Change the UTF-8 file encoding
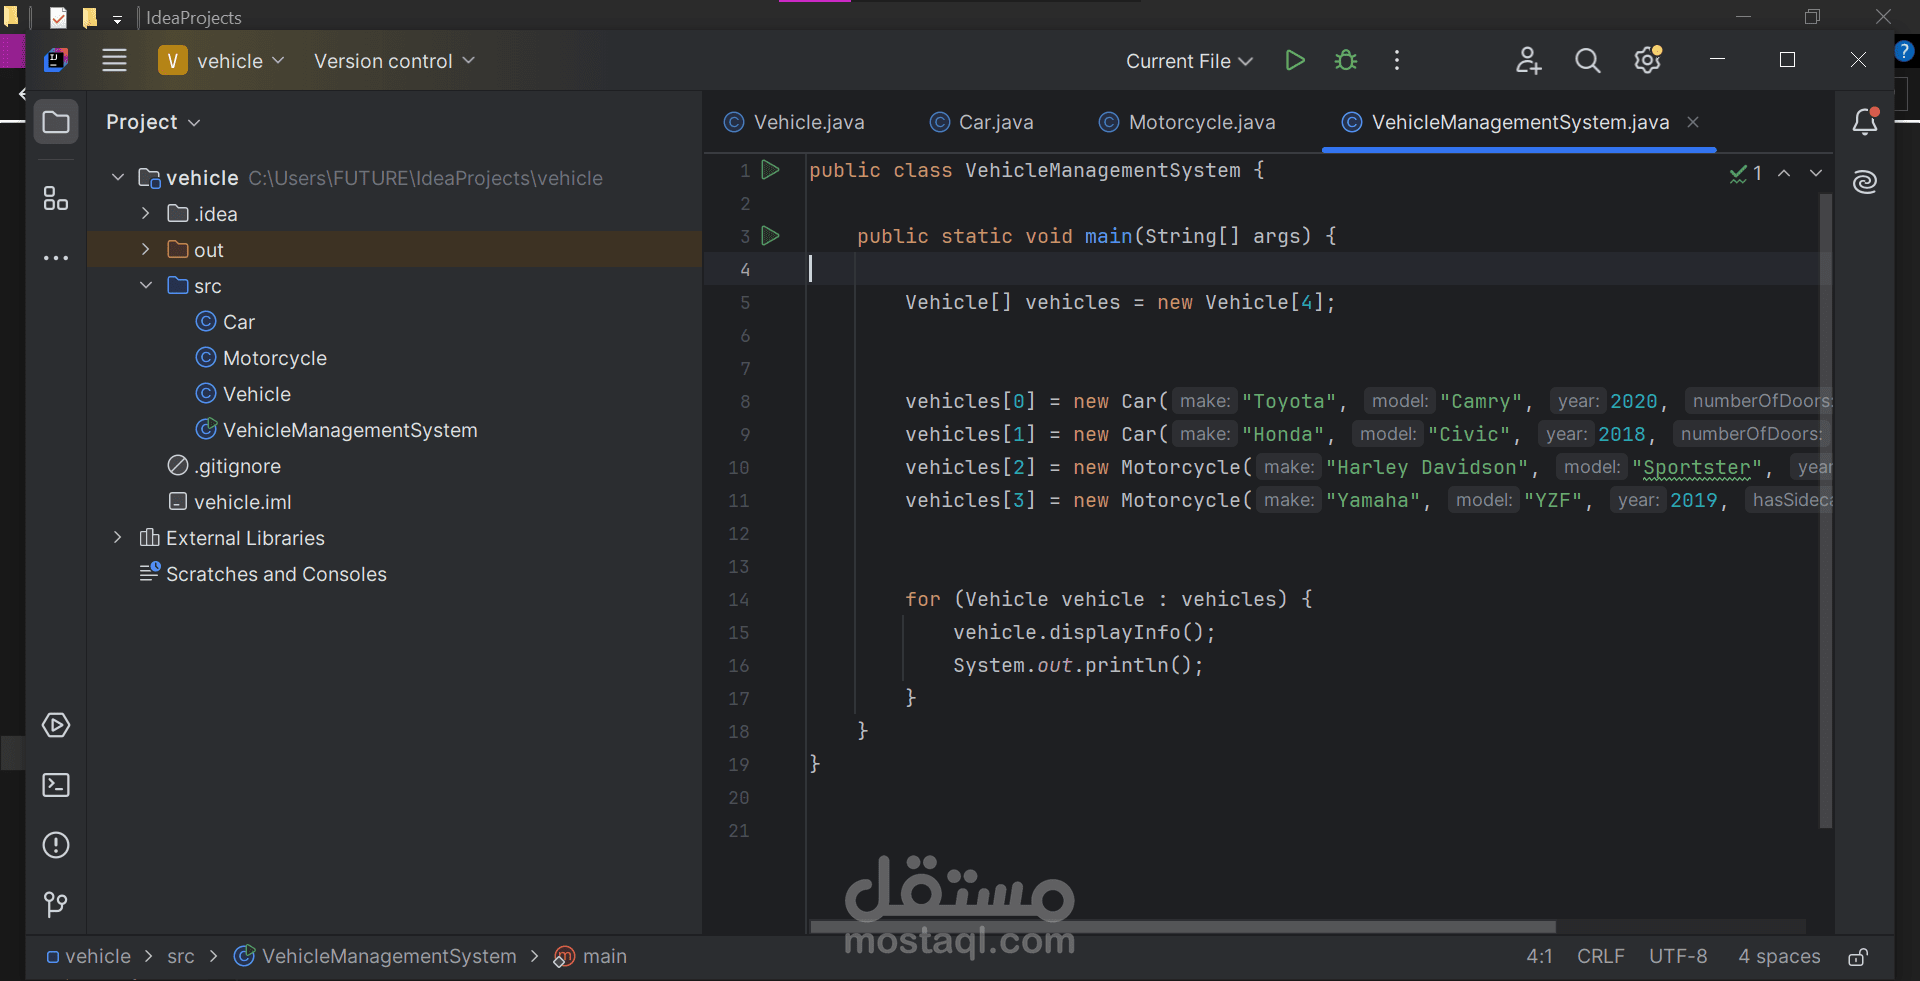Screen dimensions: 1920x981 [x=1678, y=956]
